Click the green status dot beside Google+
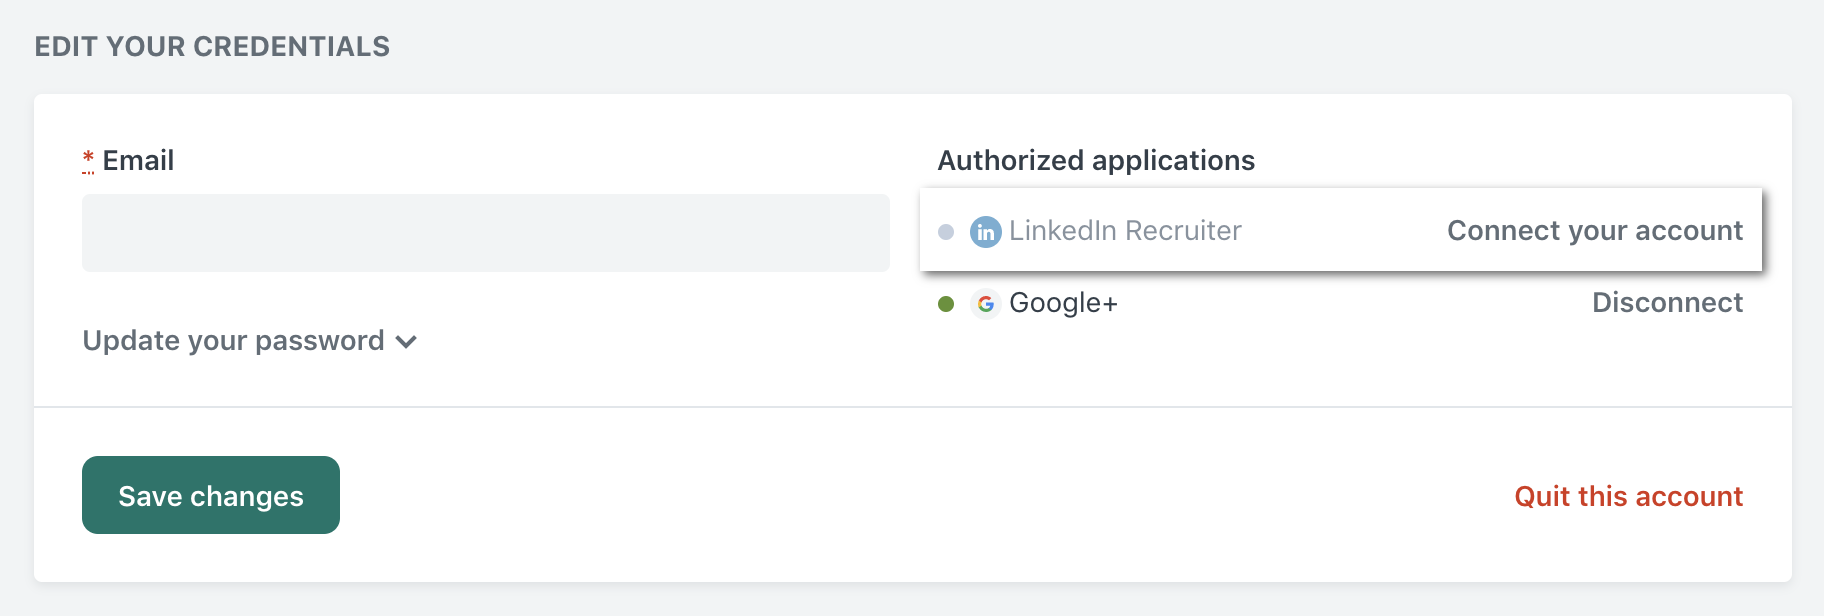Screen dimensions: 1824x616 (x=946, y=304)
